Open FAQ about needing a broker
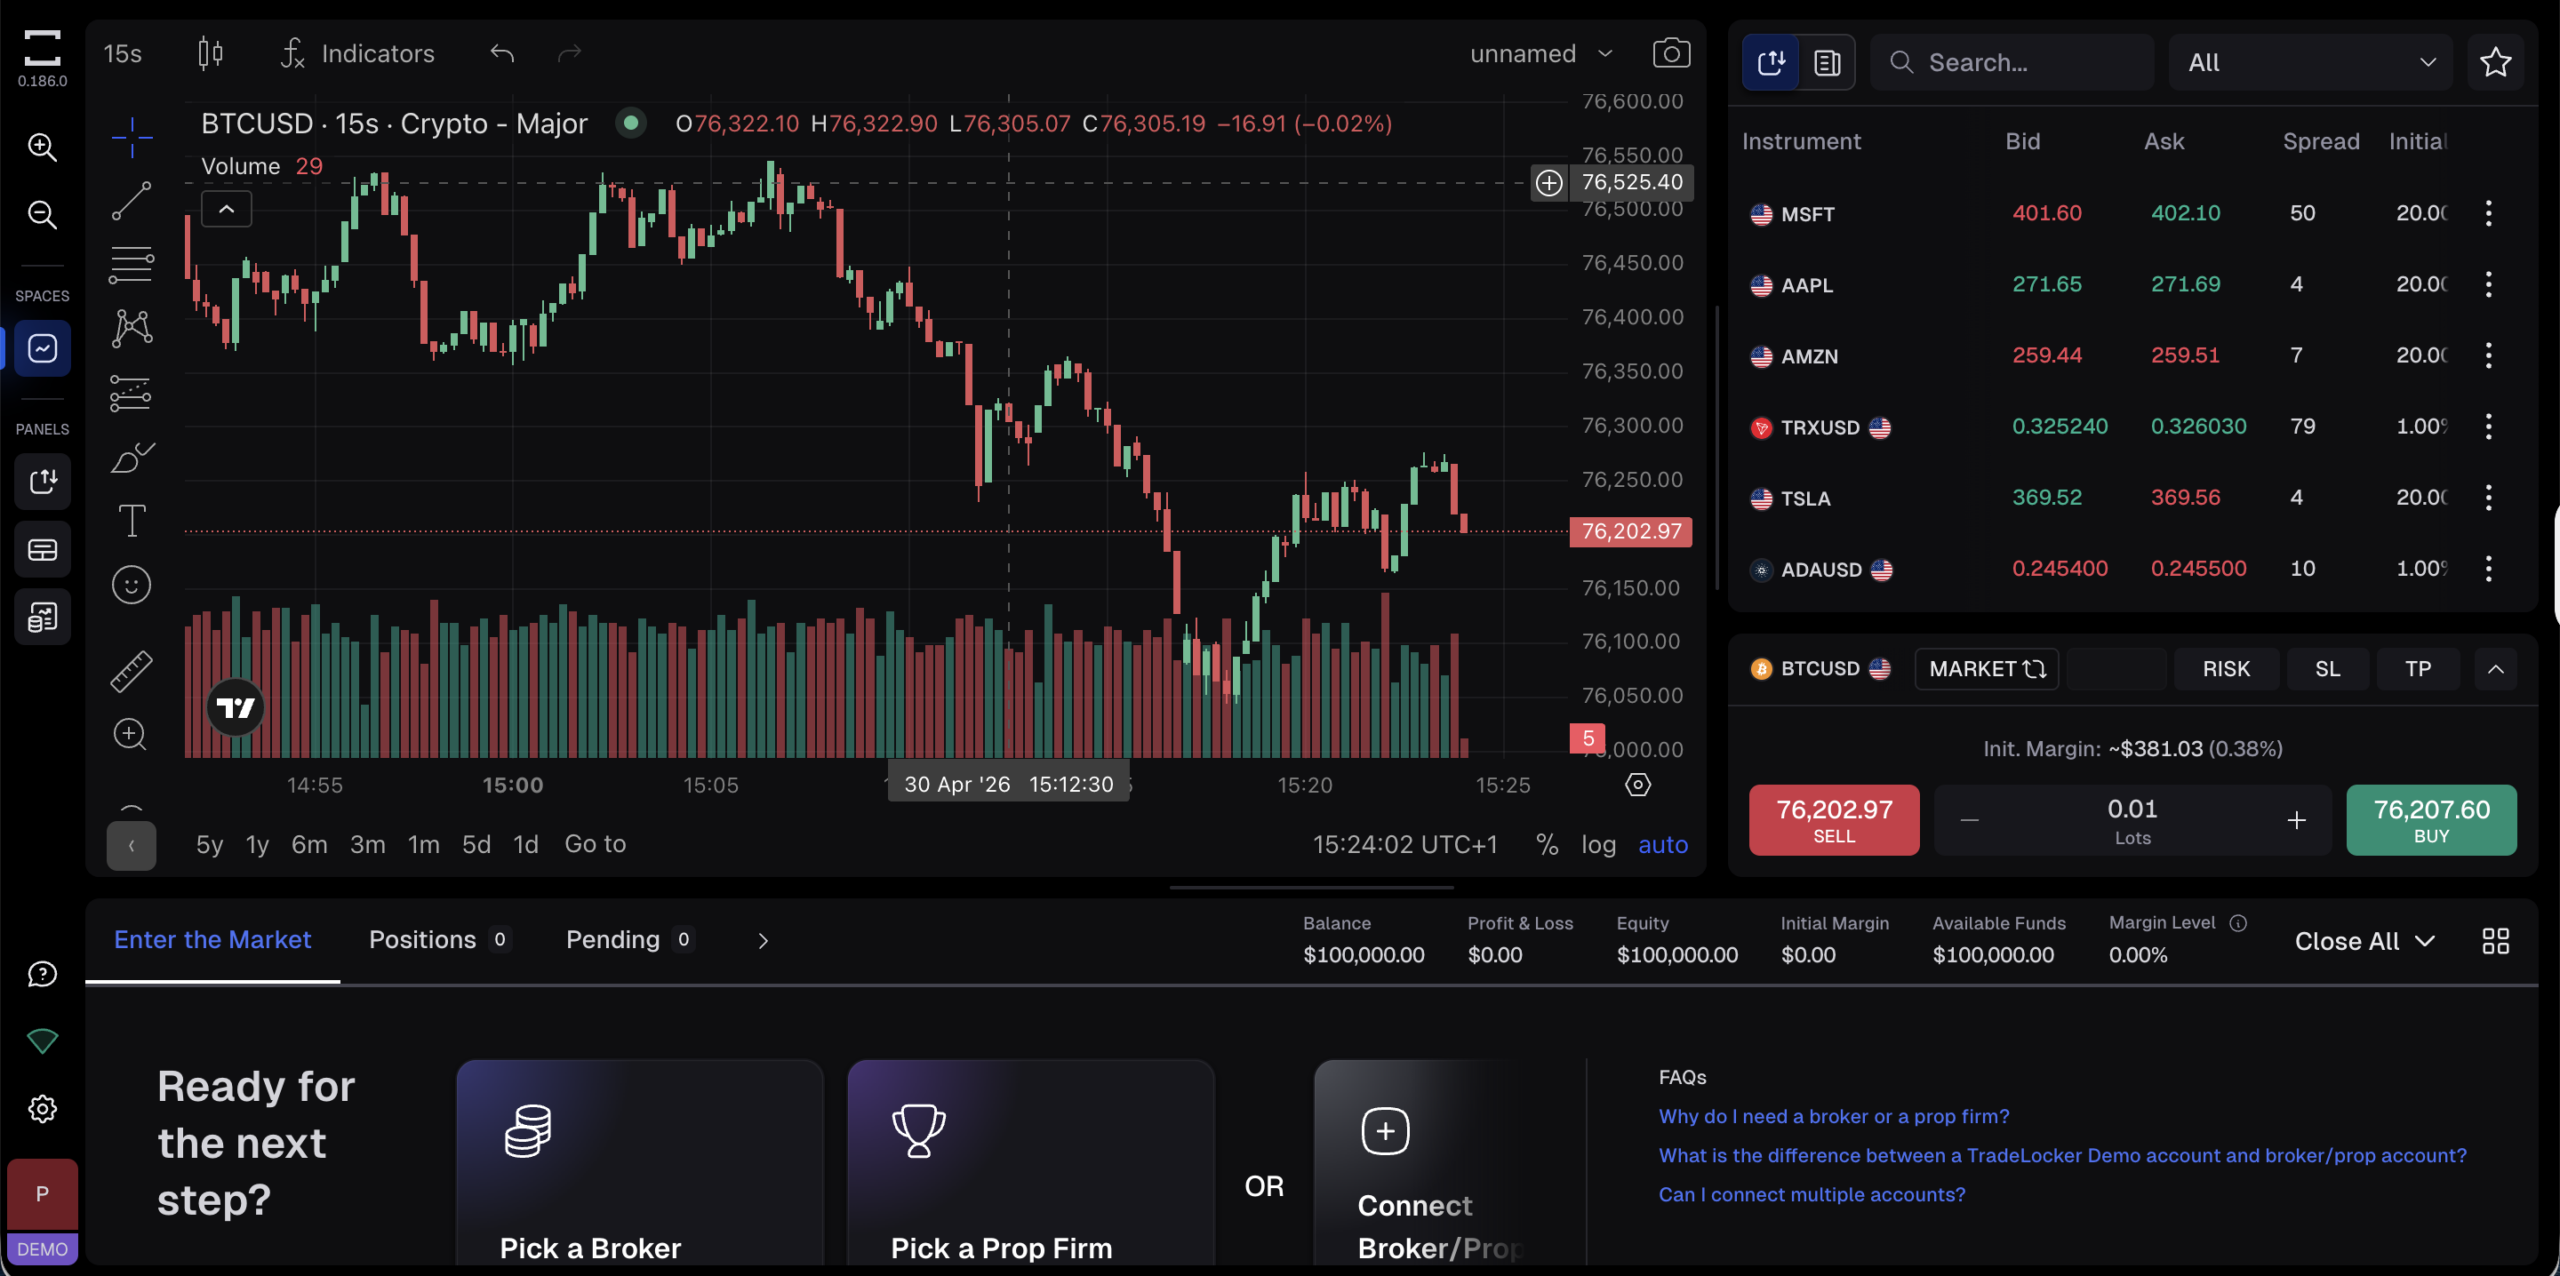The height and width of the screenshot is (1276, 2560). click(1834, 1116)
